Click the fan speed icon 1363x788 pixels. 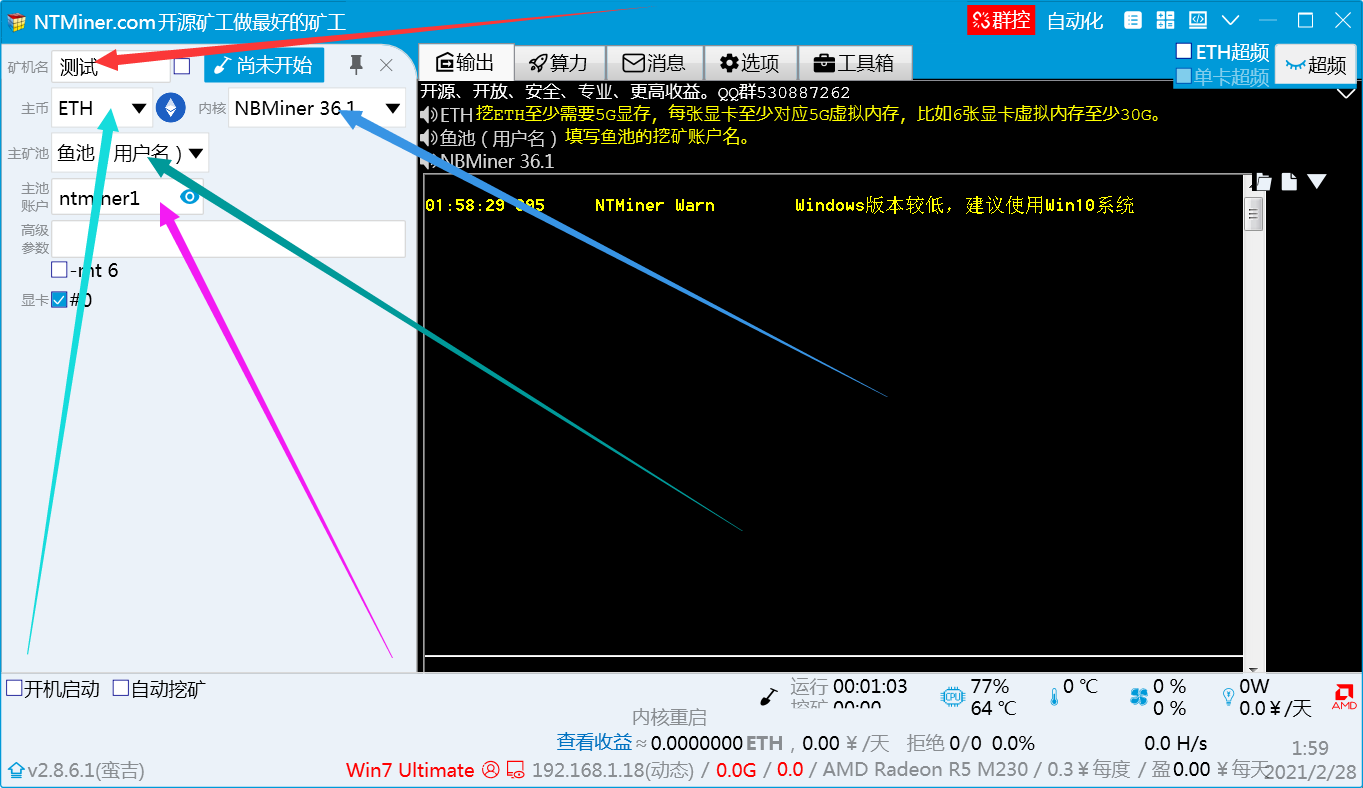1138,697
